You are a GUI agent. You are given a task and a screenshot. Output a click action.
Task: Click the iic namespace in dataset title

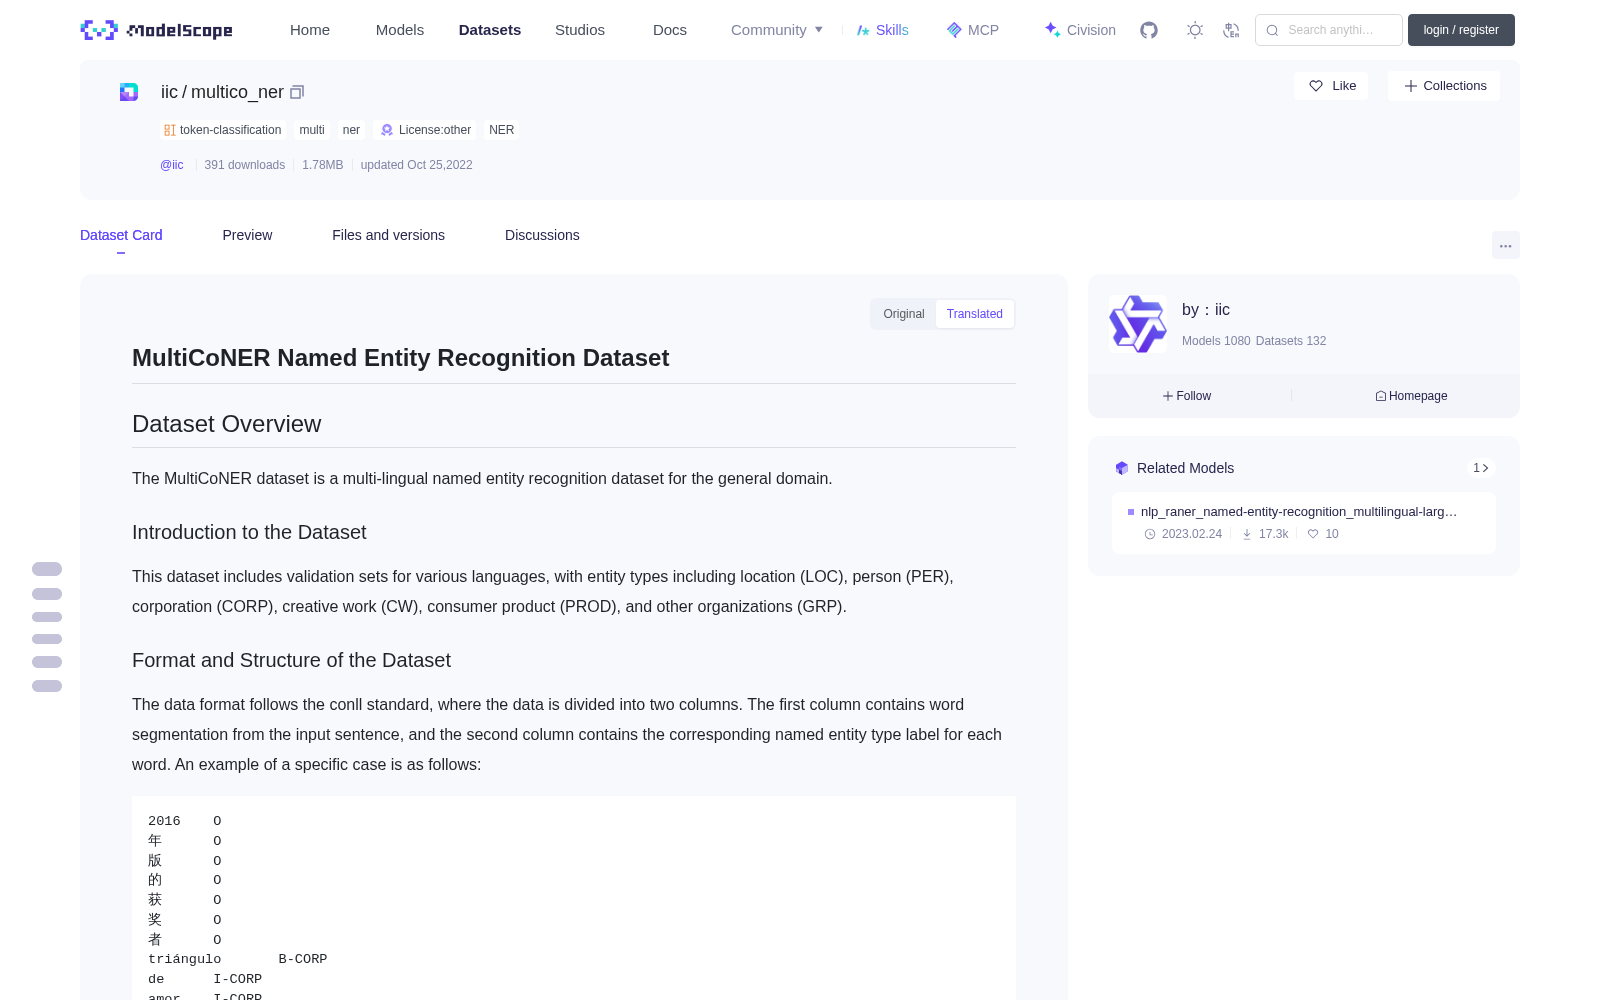point(169,92)
